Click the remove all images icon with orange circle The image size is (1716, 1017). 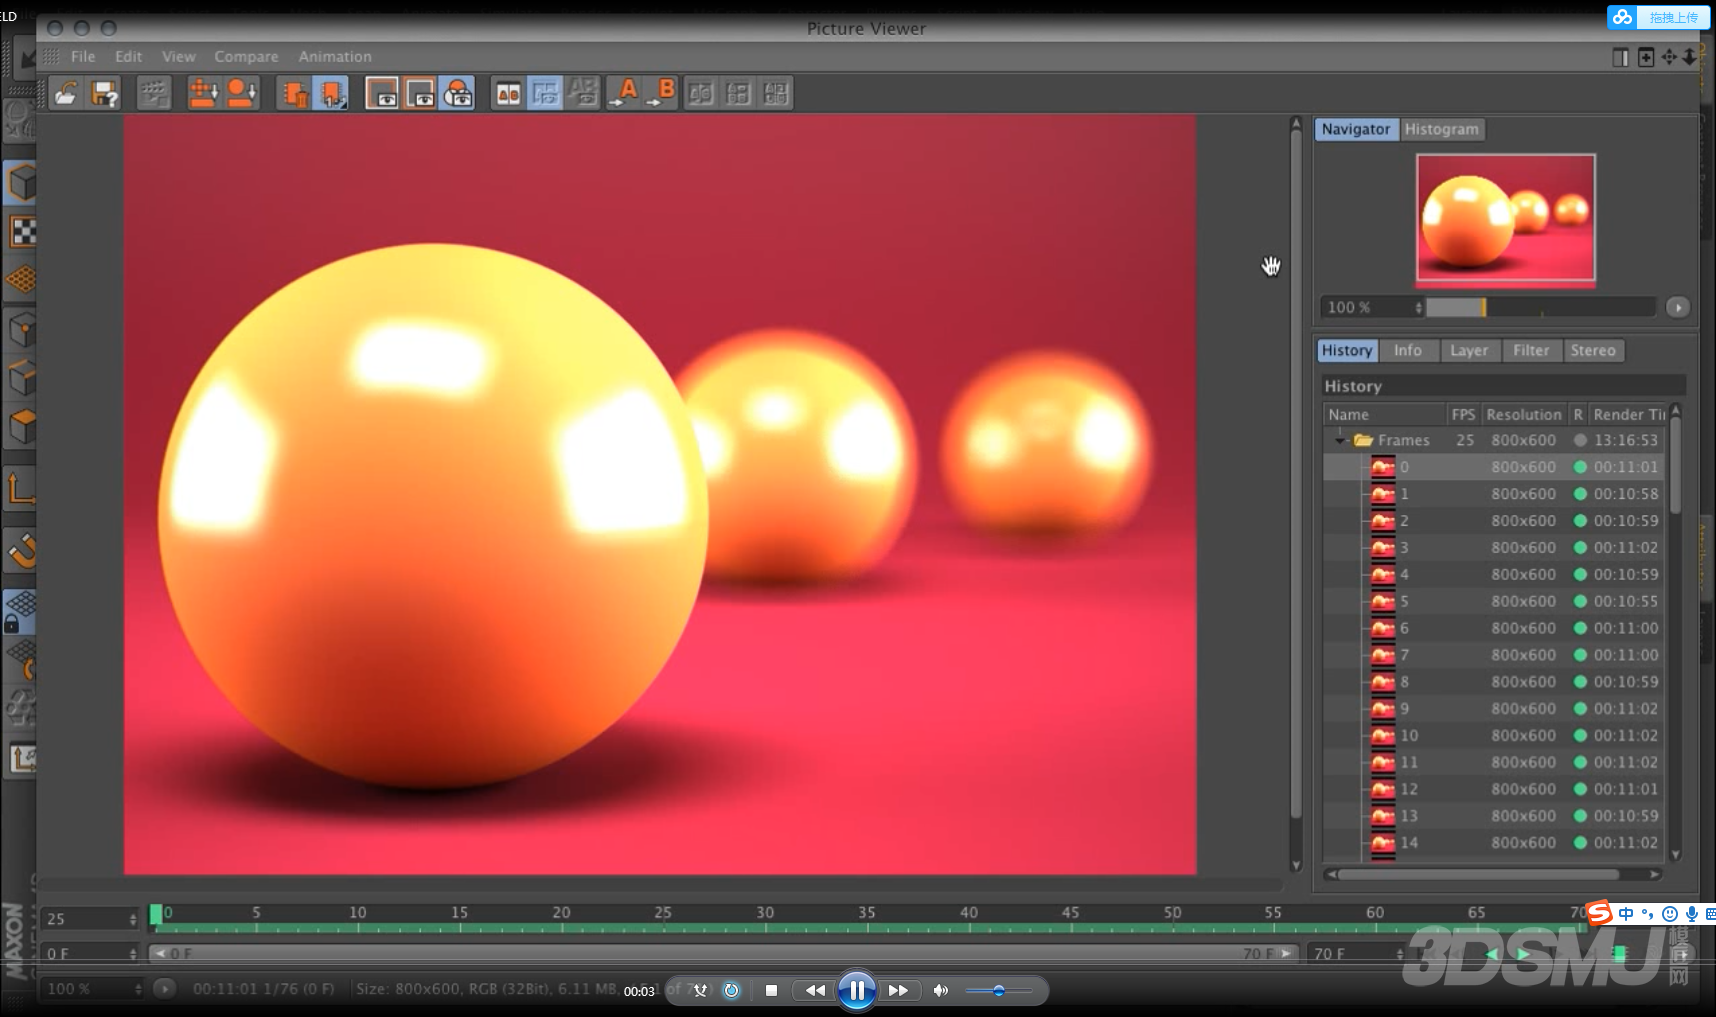point(242,93)
